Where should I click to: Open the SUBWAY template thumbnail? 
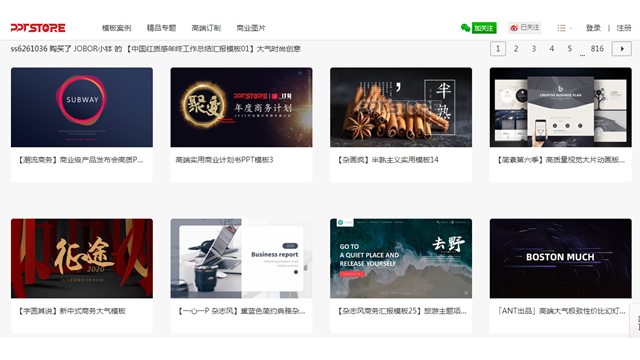click(x=82, y=107)
